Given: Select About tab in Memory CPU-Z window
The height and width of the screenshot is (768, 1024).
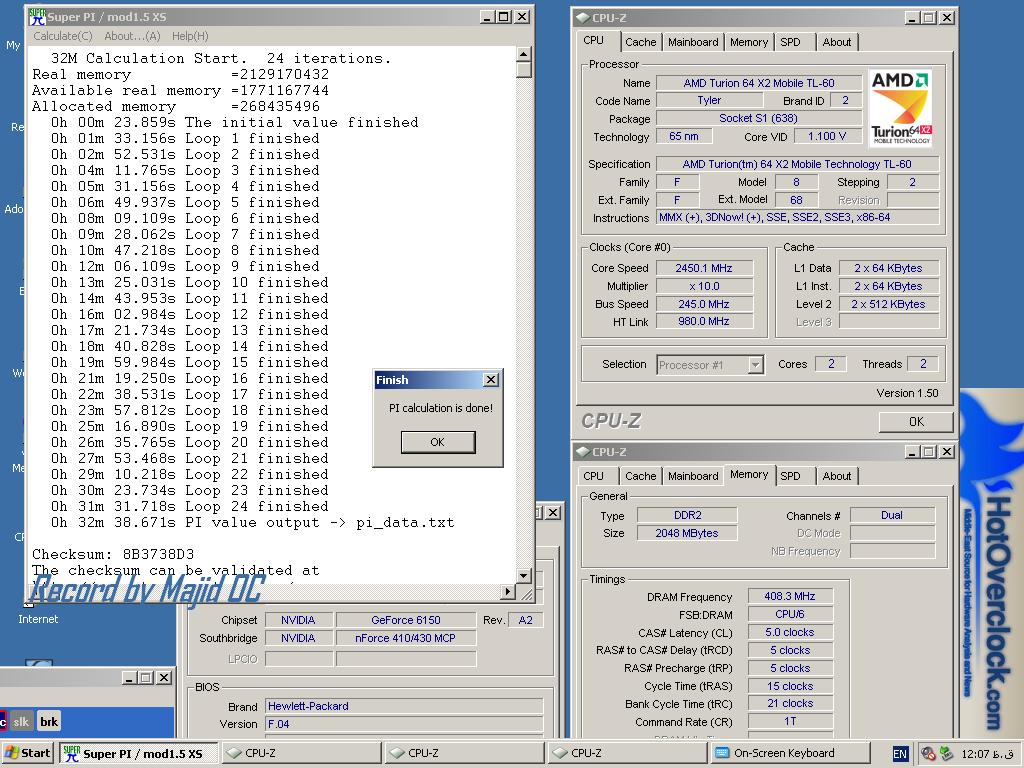Looking at the screenshot, I should 837,476.
